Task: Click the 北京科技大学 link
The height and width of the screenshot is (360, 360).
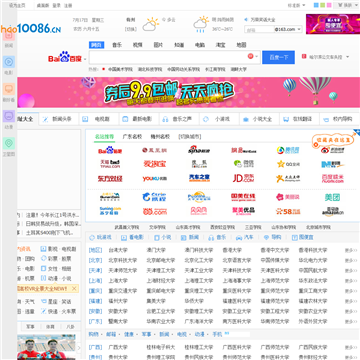Action: coord(123,260)
